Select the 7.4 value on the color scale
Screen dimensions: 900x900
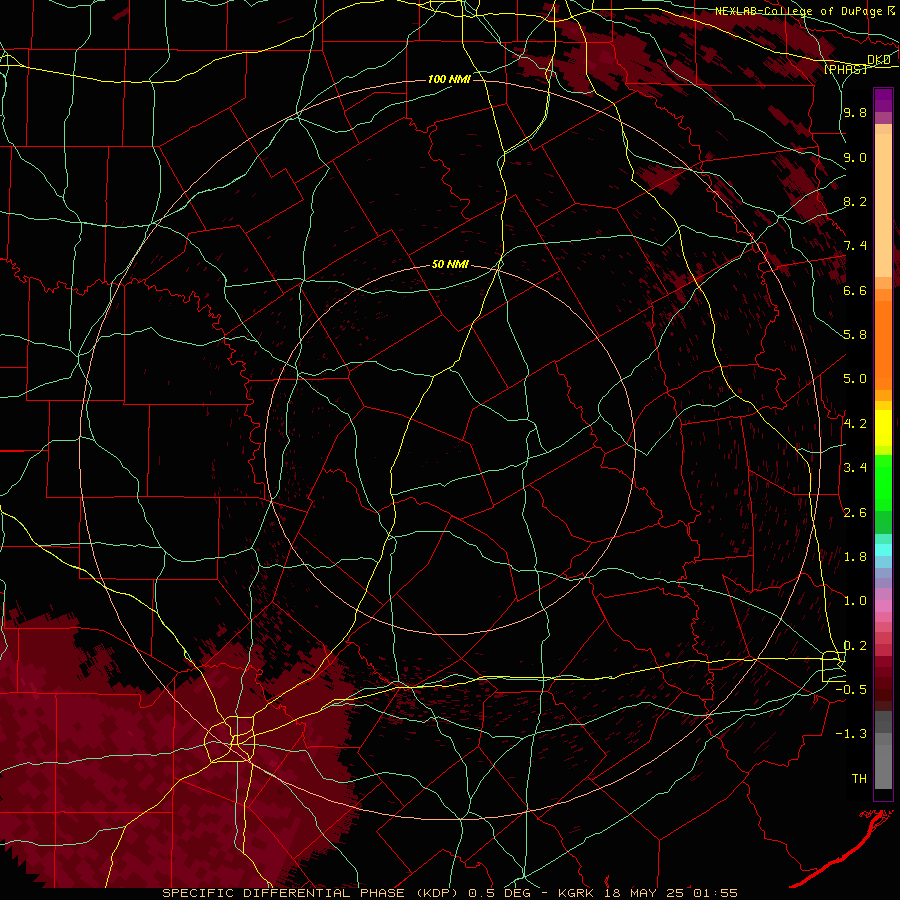tap(855, 246)
